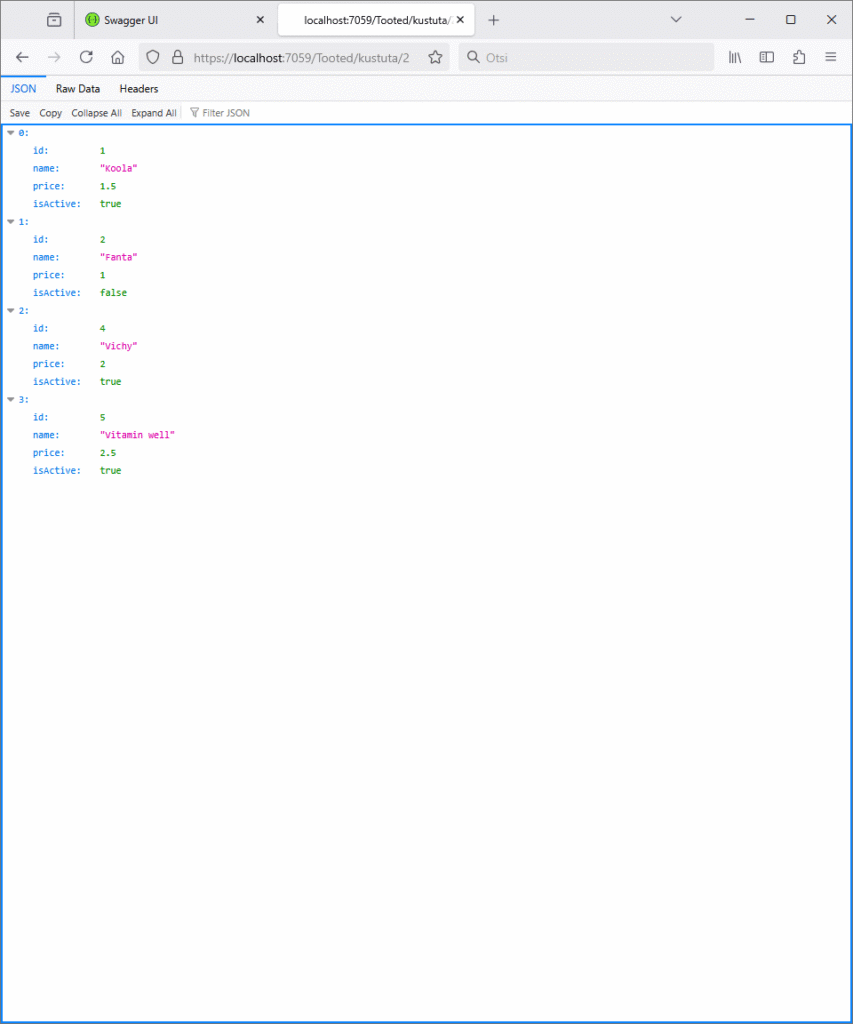
Task: Switch to the Raw Data tab
Action: pos(78,89)
